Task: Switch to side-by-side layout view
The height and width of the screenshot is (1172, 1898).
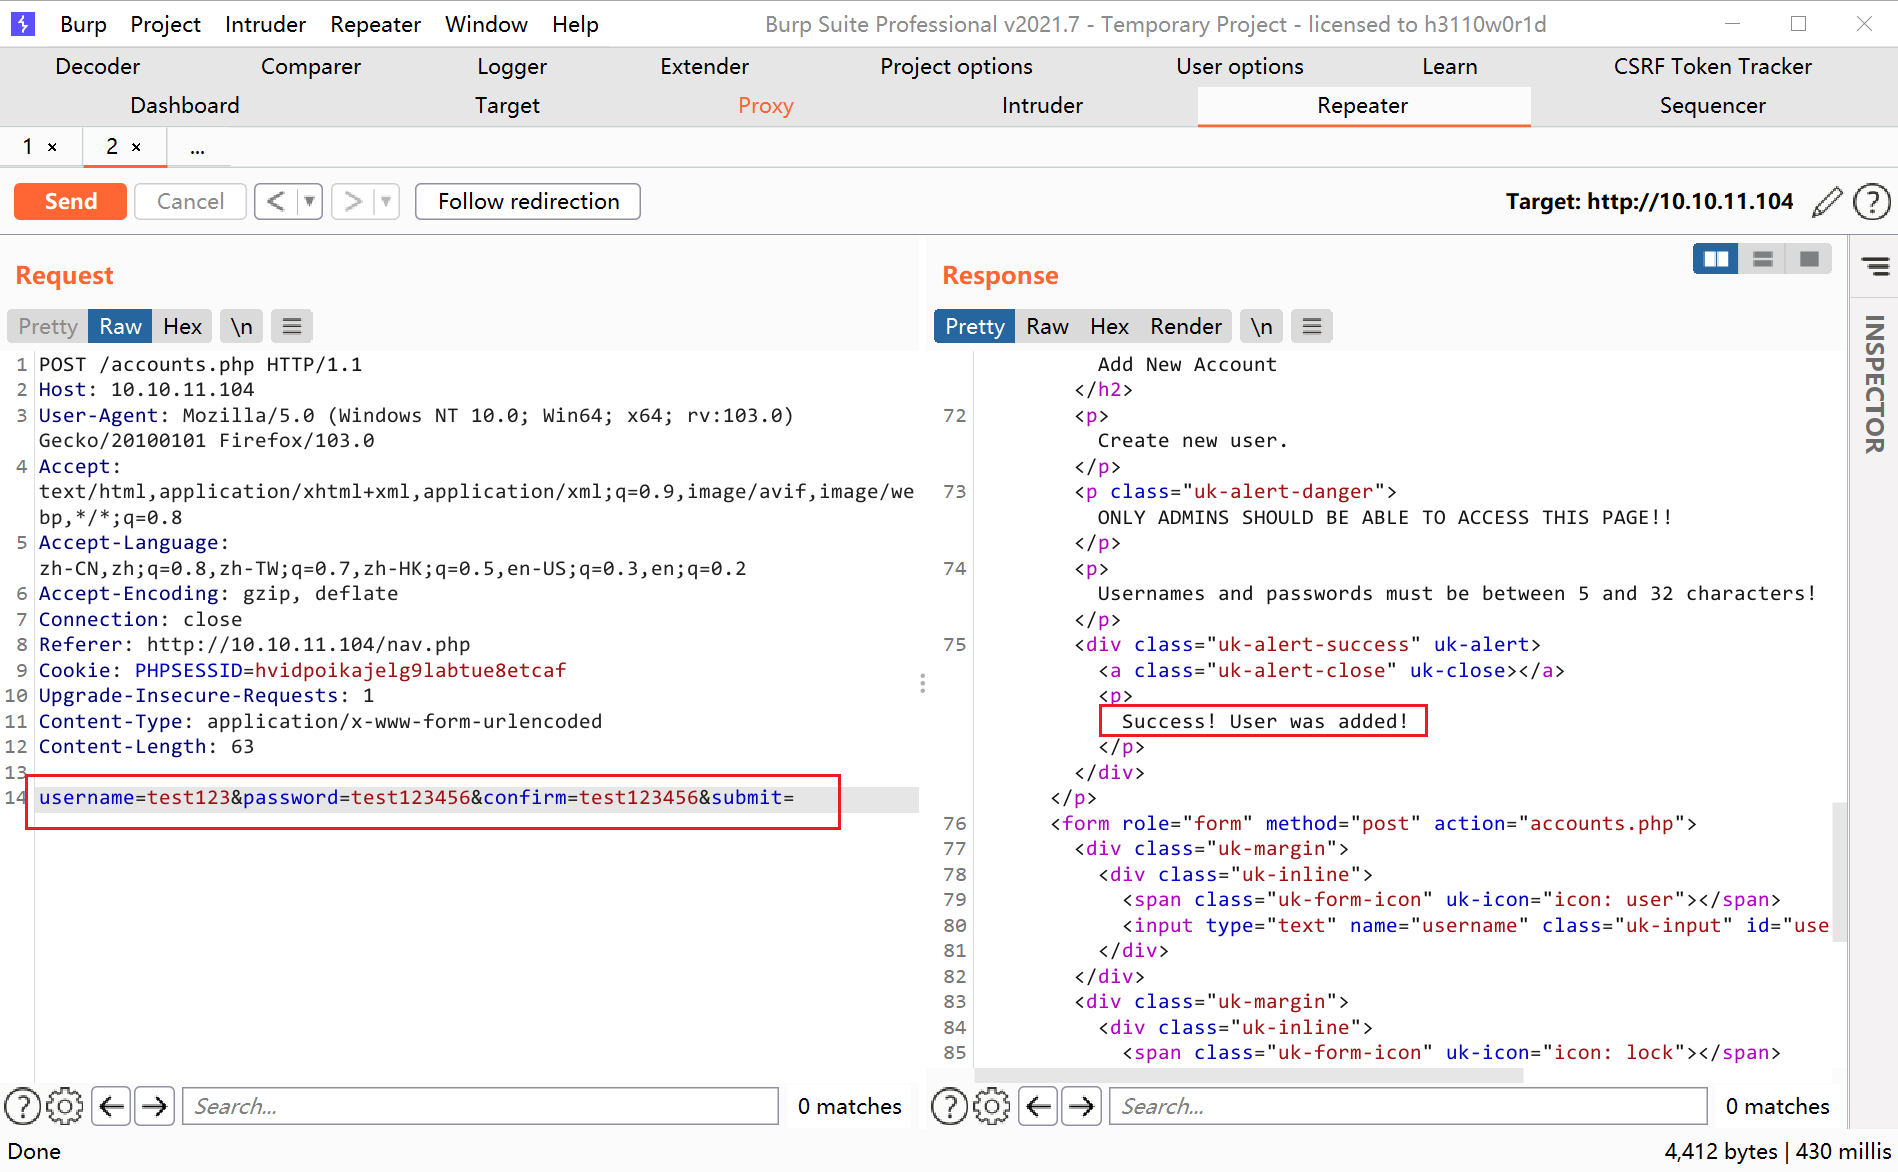Action: point(1715,259)
